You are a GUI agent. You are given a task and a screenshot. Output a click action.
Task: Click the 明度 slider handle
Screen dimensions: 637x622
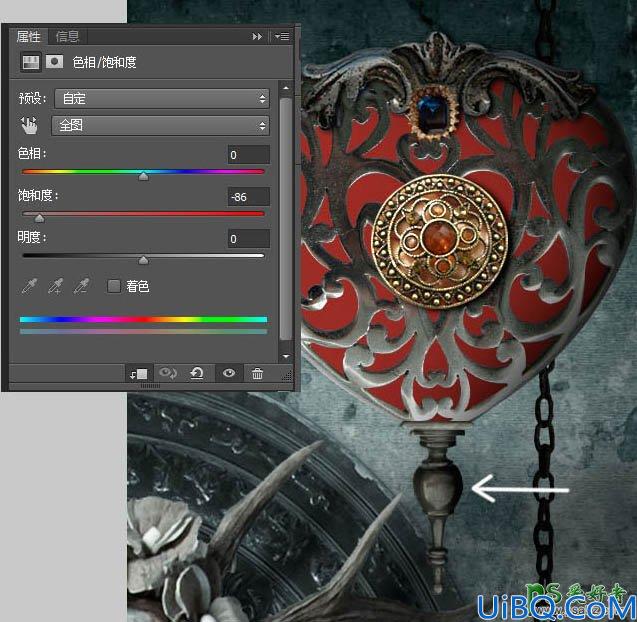pos(143,260)
